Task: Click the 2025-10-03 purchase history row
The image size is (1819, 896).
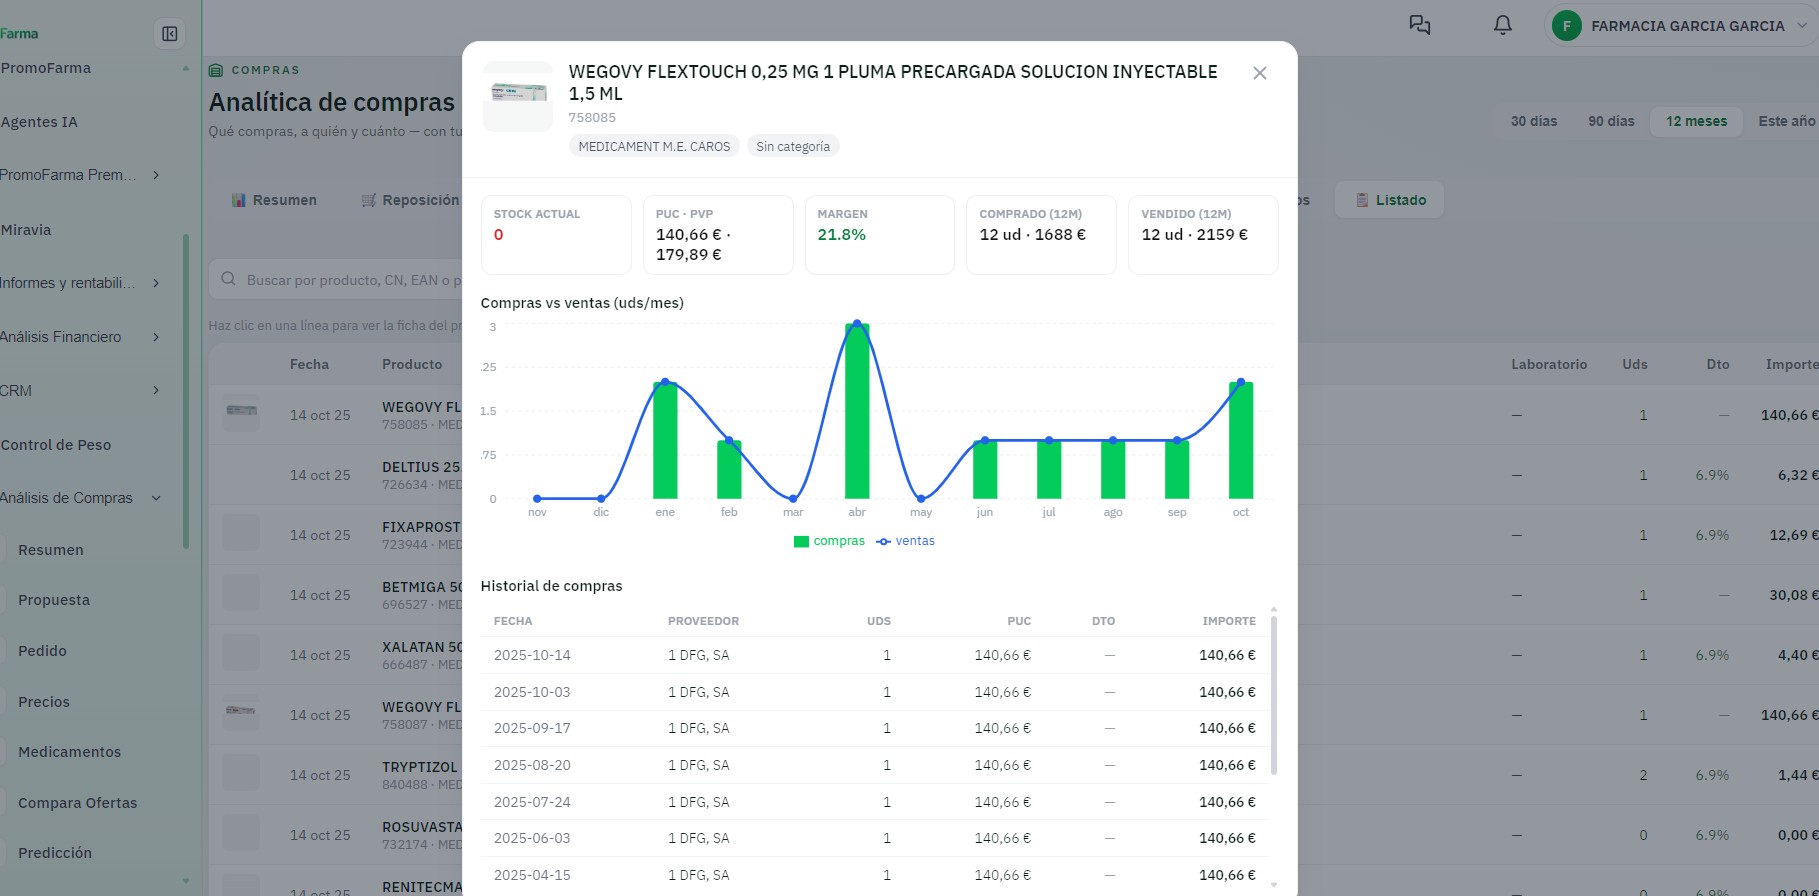Action: tap(874, 692)
